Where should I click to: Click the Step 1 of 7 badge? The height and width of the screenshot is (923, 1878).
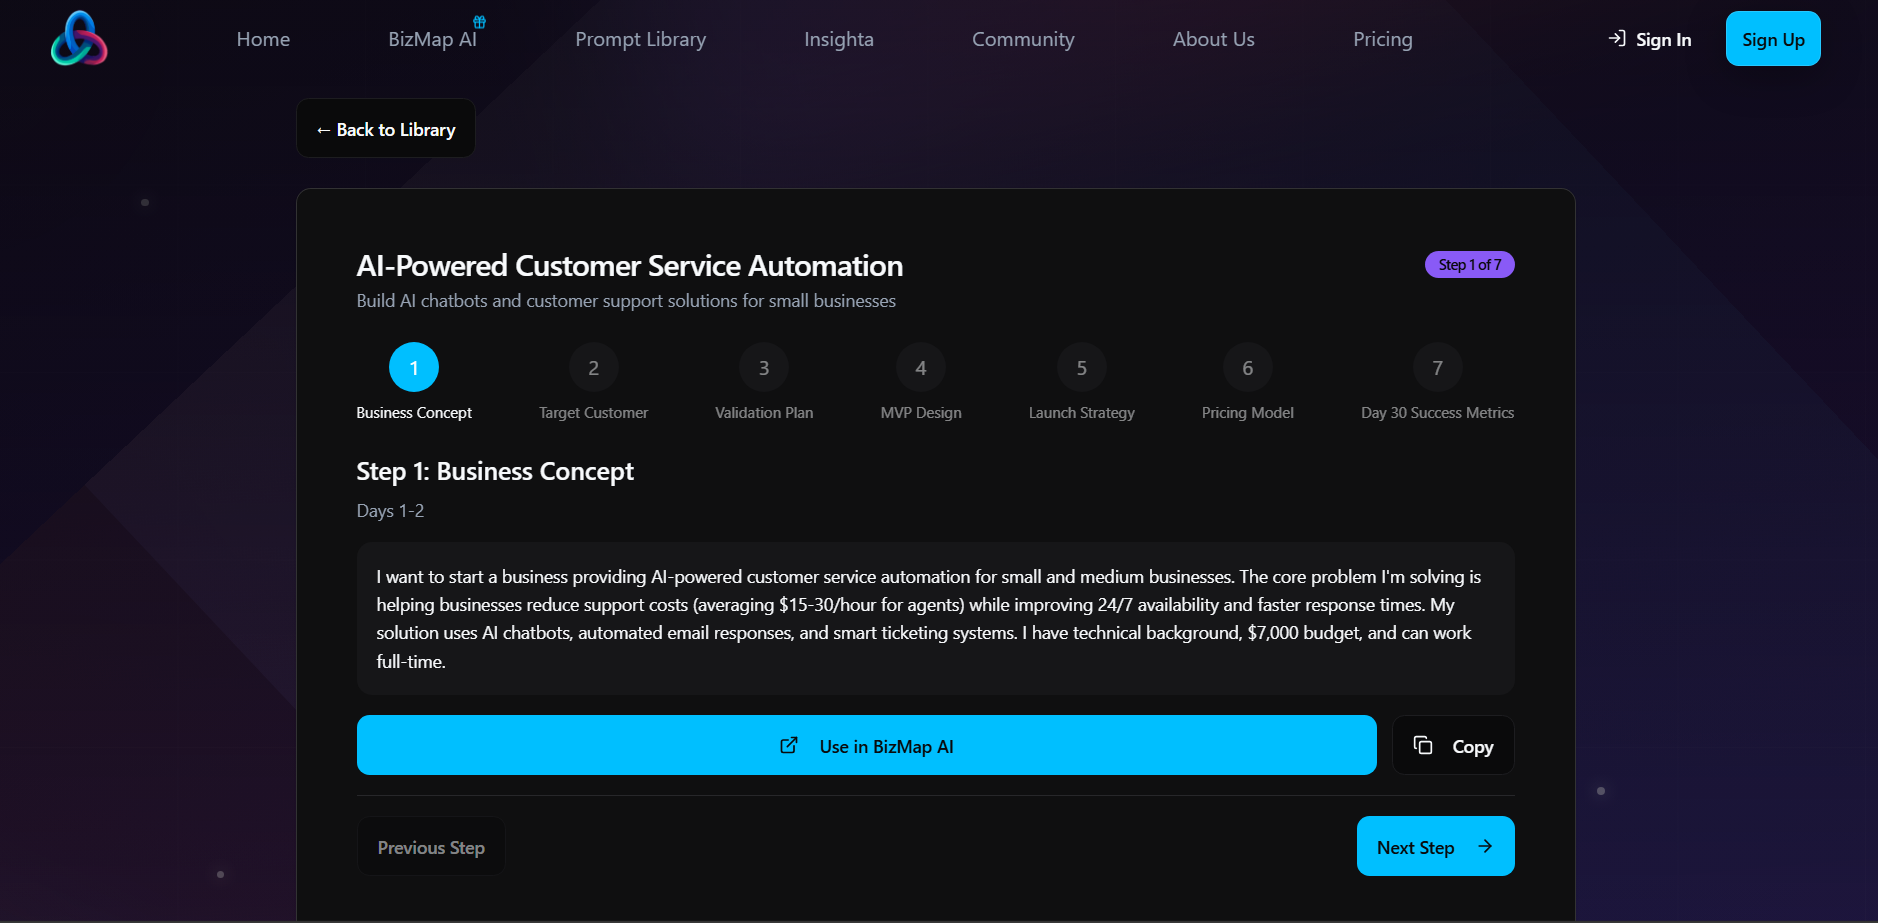(1470, 264)
